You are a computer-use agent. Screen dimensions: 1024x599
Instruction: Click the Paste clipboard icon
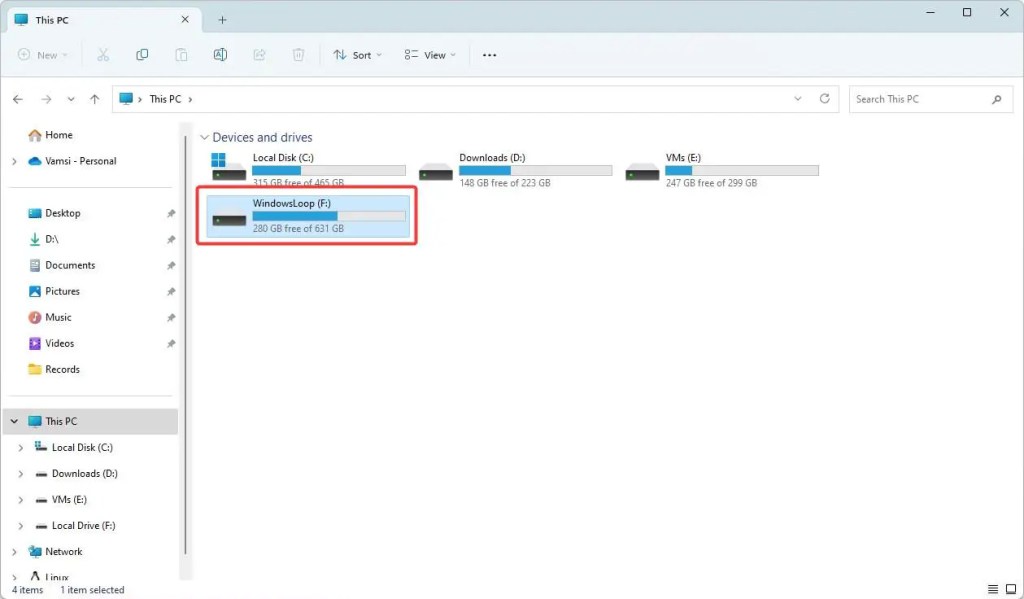pyautogui.click(x=181, y=55)
